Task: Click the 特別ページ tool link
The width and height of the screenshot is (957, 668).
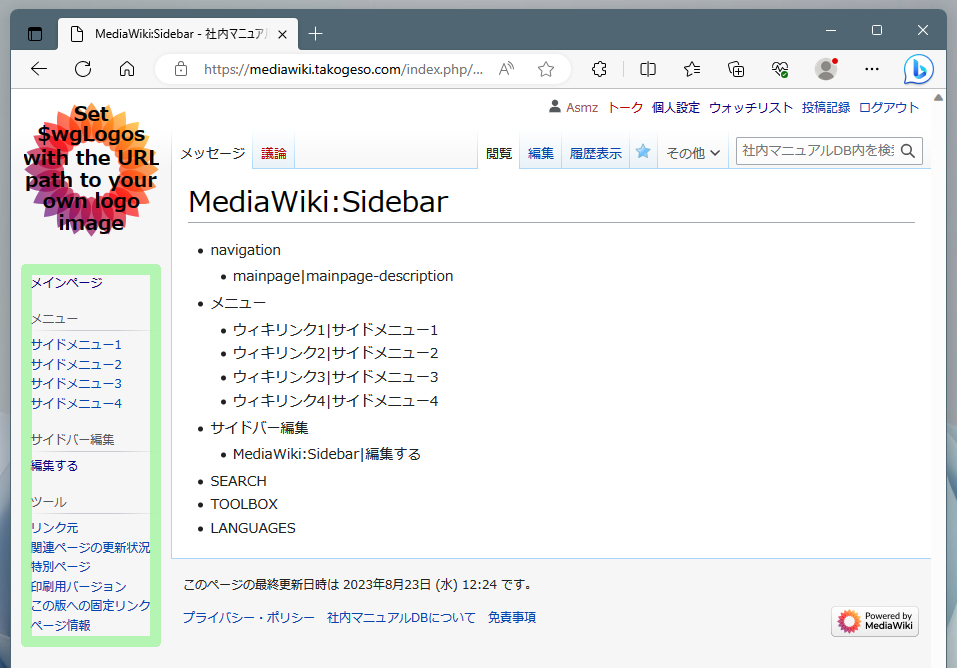Action: click(x=61, y=567)
